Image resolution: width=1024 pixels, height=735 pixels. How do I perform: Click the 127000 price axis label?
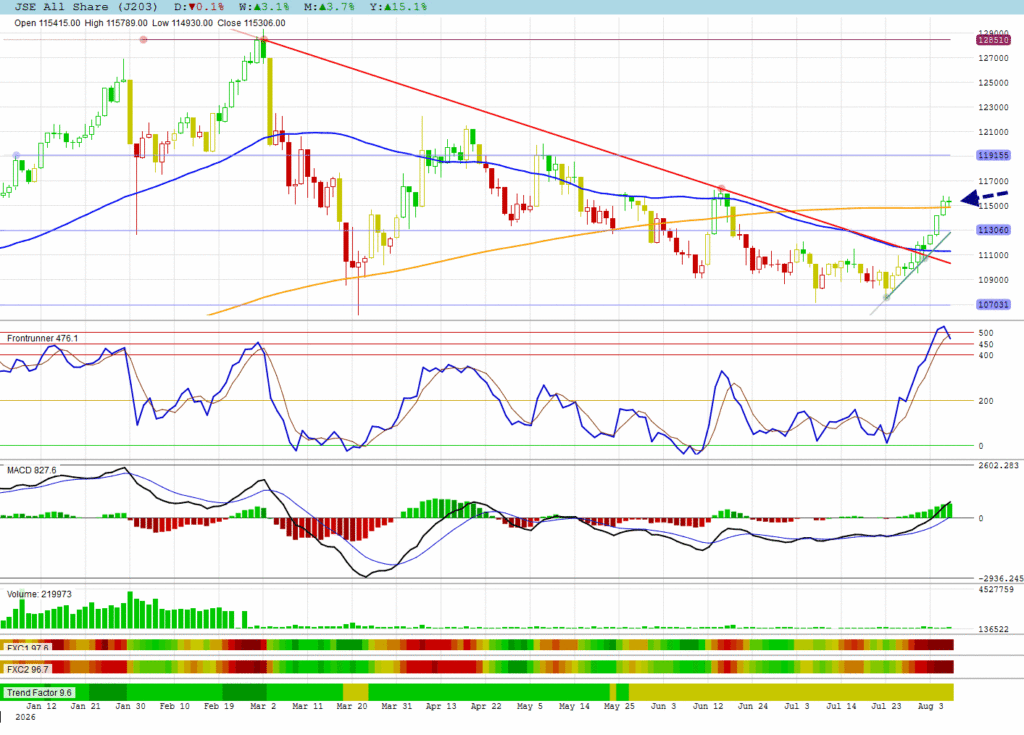[993, 58]
